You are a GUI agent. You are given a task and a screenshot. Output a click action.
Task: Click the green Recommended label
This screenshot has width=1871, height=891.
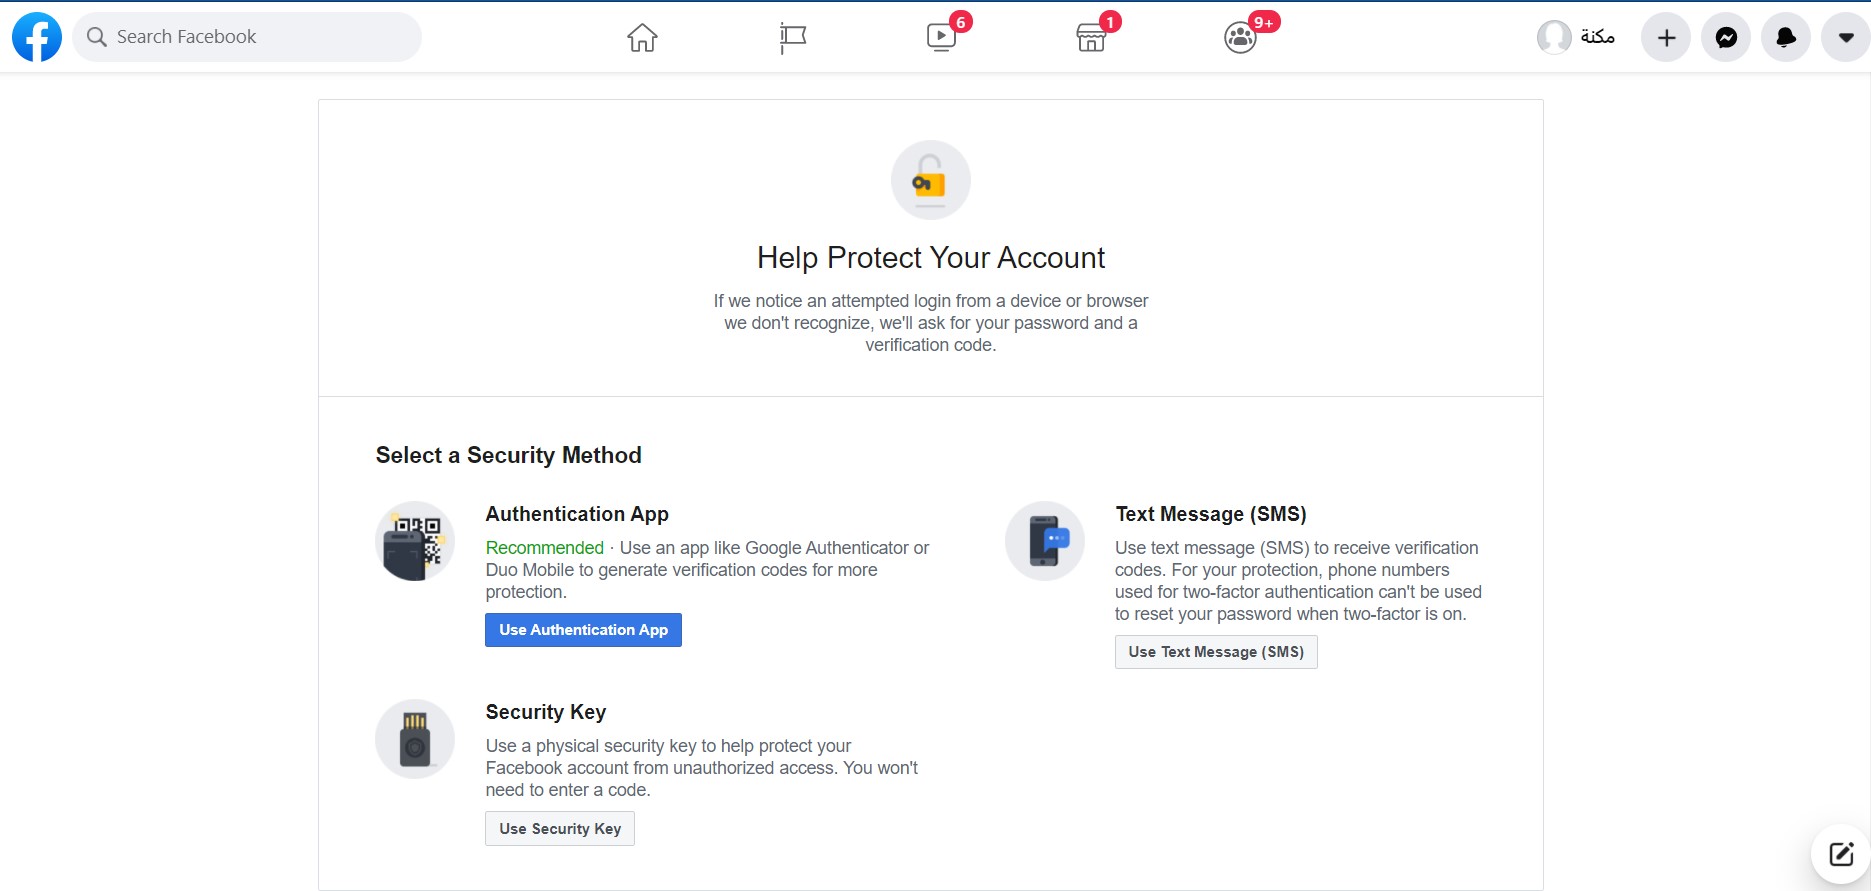[545, 548]
